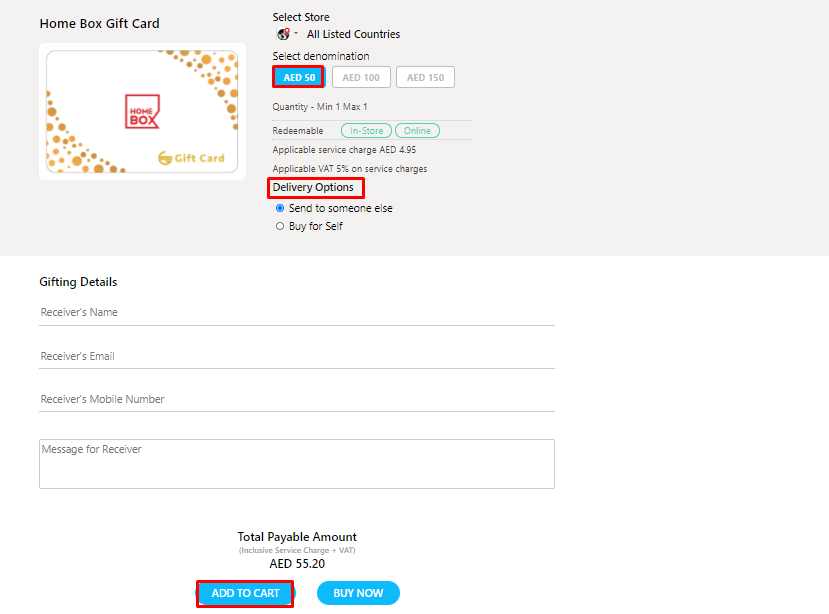This screenshot has width=829, height=614.
Task: Click the Home Box Gift Card title
Action: click(99, 24)
